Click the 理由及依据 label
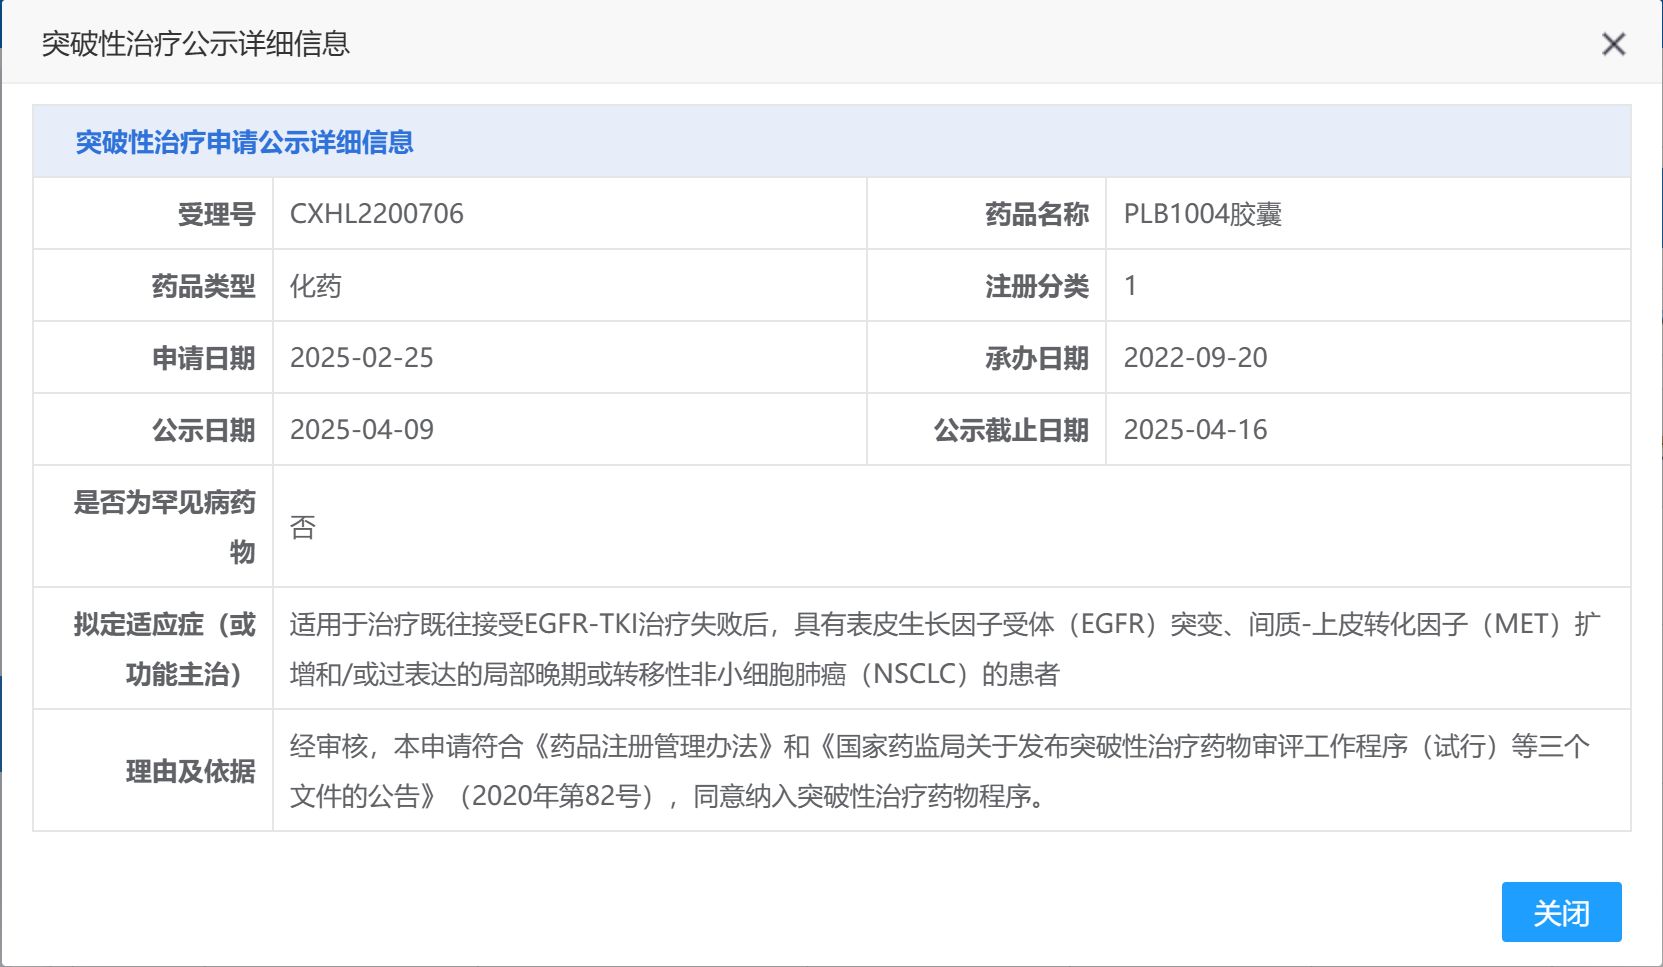Screen dimensions: 1663x967 pos(191,771)
